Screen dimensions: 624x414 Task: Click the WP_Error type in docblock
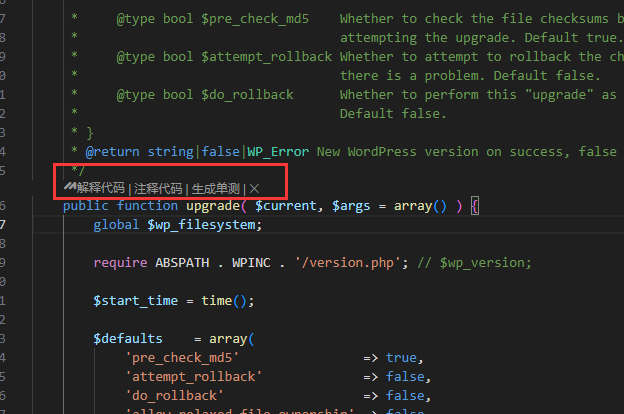[278, 152]
